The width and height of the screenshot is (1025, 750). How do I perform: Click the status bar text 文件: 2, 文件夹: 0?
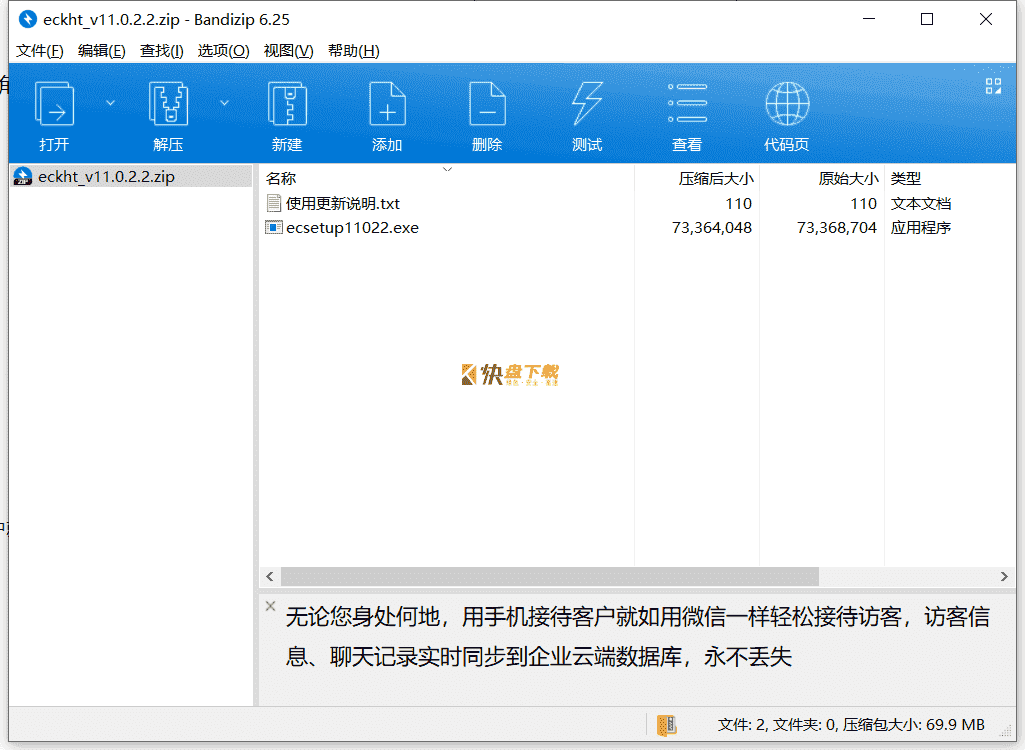(x=777, y=724)
